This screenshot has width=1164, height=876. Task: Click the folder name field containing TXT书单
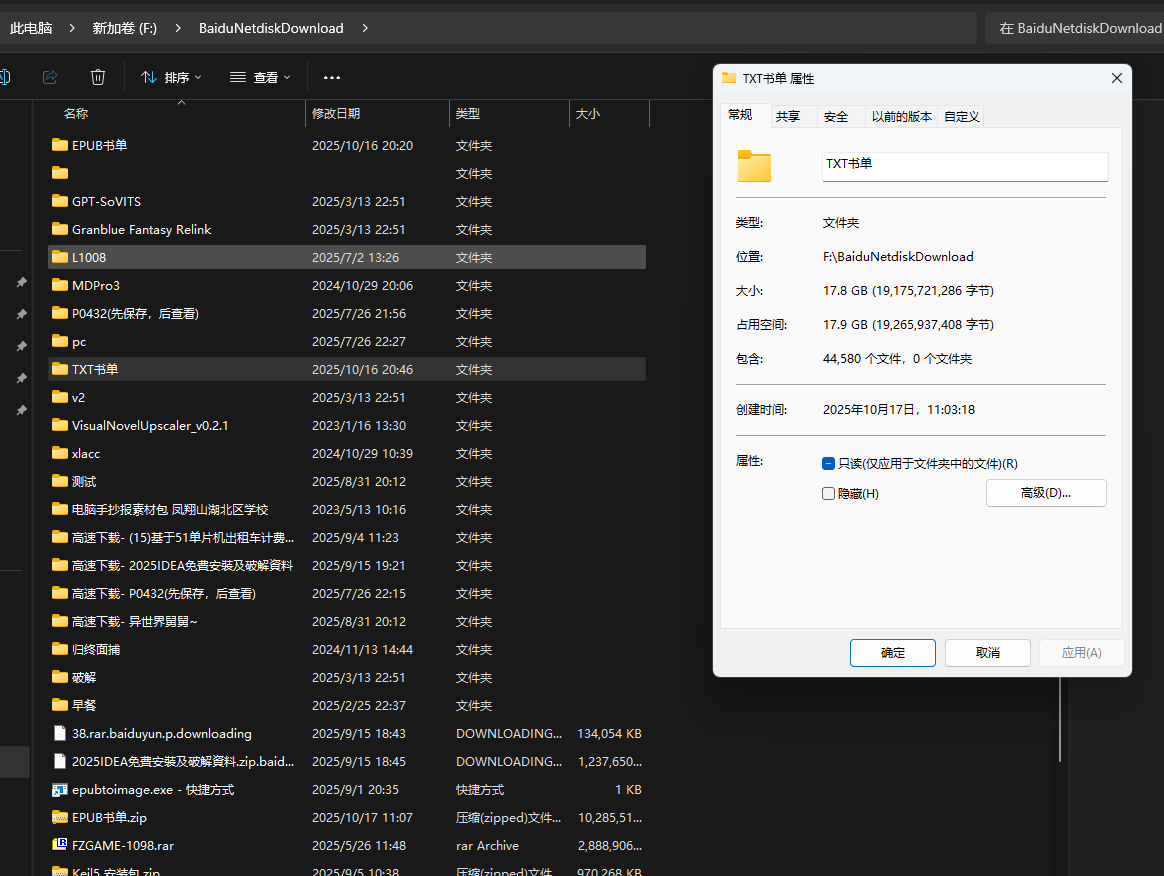[x=964, y=164]
